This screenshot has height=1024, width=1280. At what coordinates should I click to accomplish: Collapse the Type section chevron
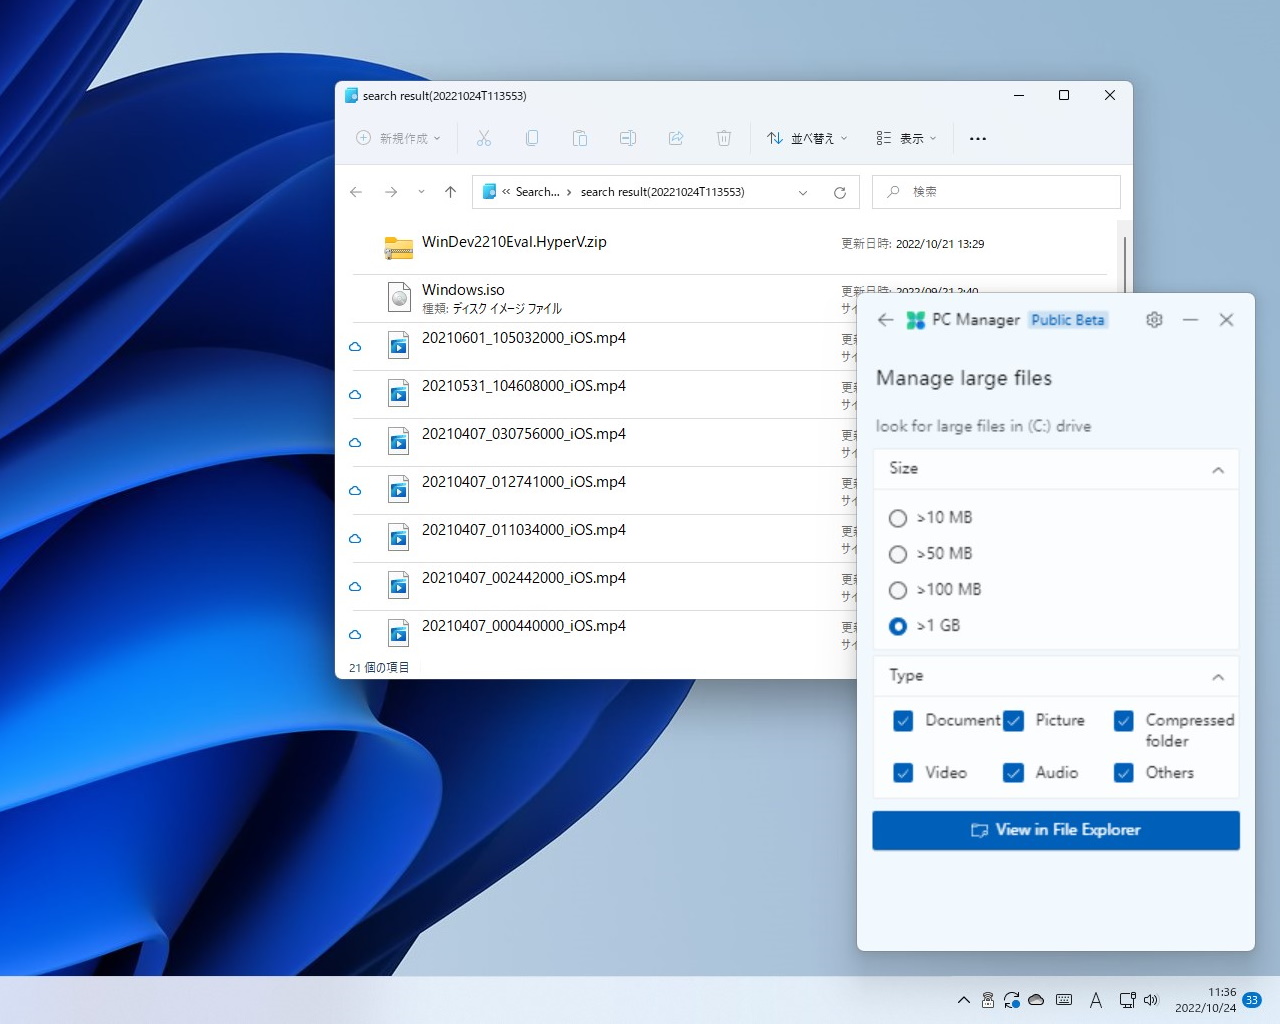[x=1218, y=677]
